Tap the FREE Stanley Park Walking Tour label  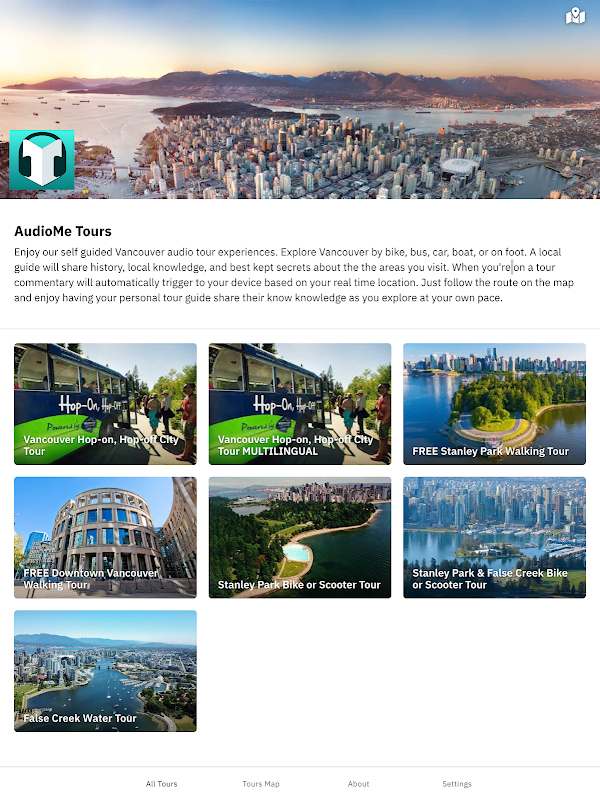click(x=490, y=451)
